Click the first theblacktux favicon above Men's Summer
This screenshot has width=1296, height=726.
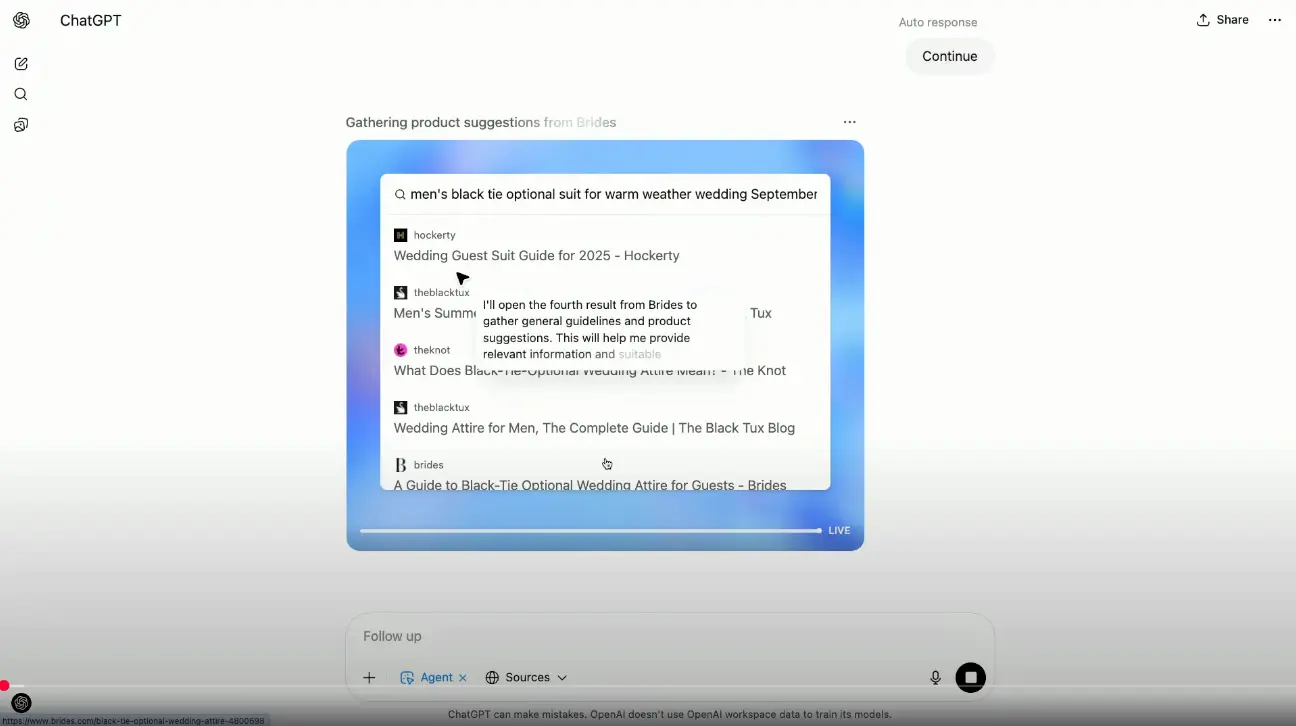pyautogui.click(x=400, y=293)
